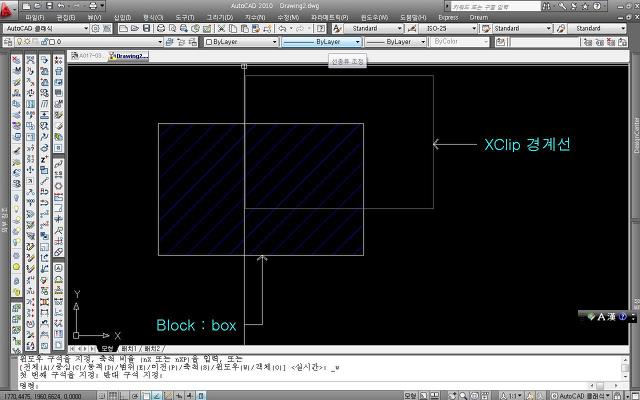The height and width of the screenshot is (400, 640).
Task: Click the Layer Previous icon
Action: [181, 42]
